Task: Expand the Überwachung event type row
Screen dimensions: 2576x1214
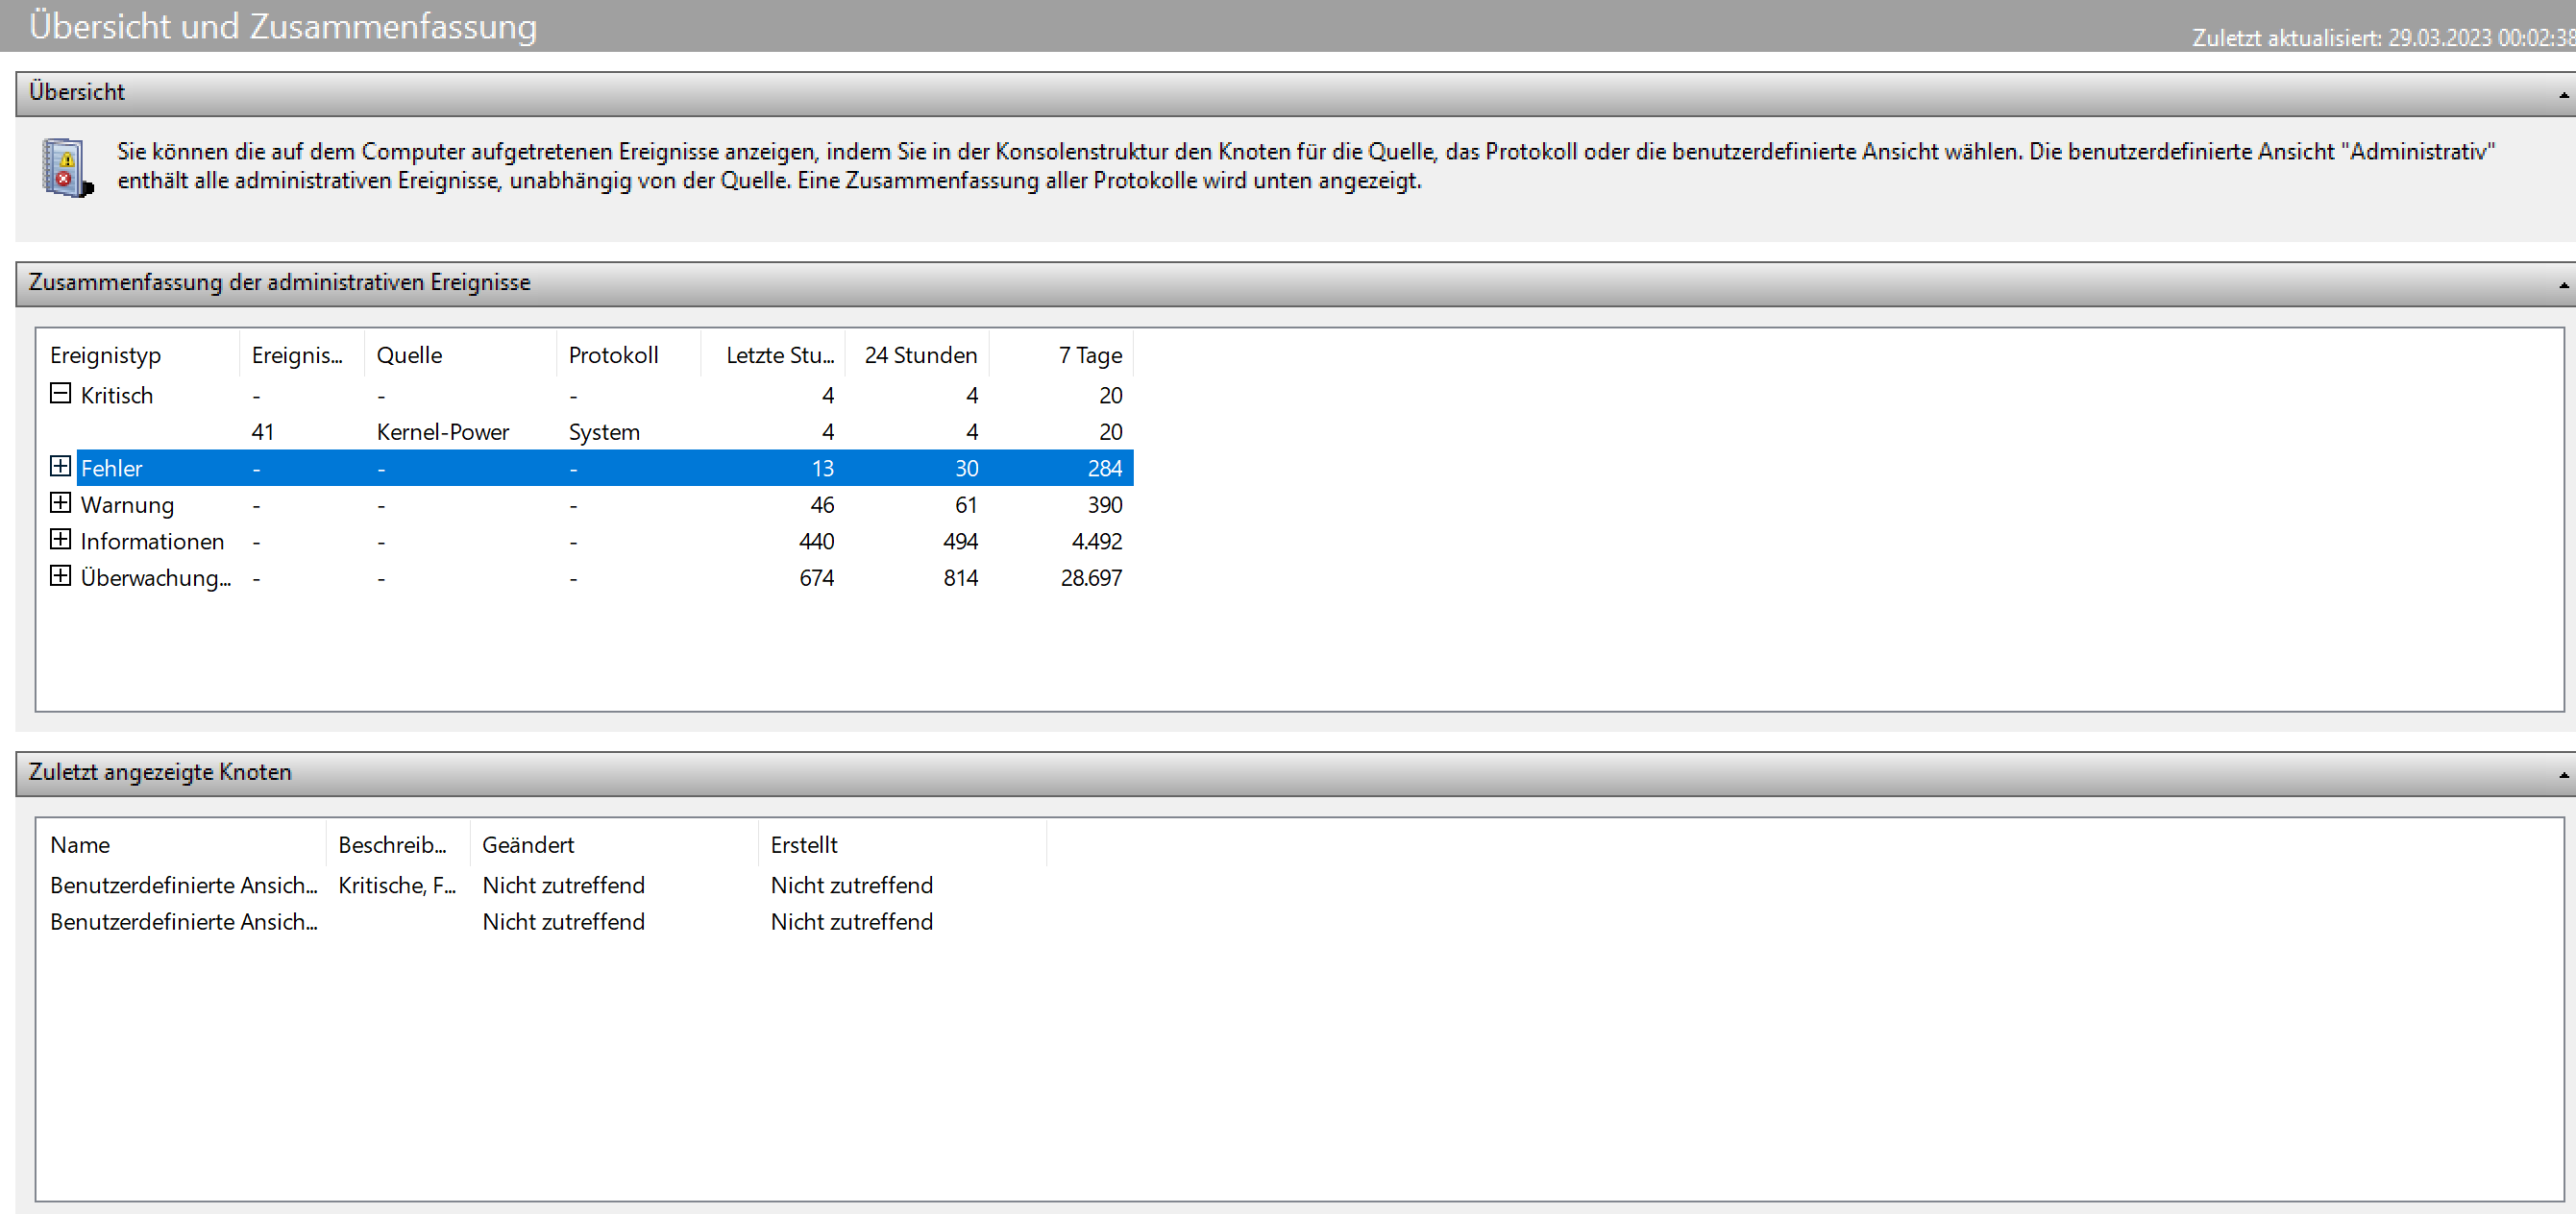Action: point(60,576)
